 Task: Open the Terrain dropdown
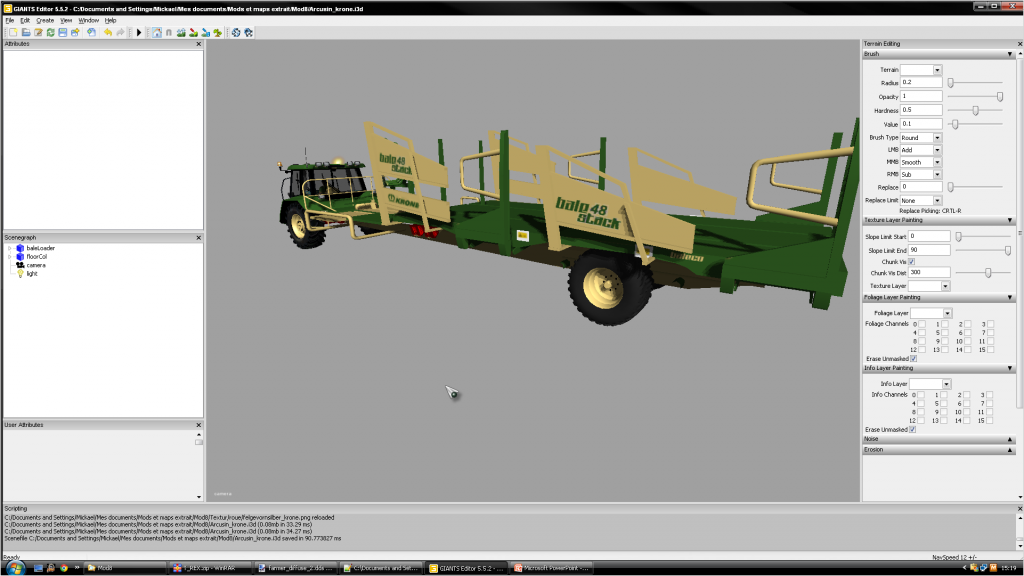tap(937, 70)
